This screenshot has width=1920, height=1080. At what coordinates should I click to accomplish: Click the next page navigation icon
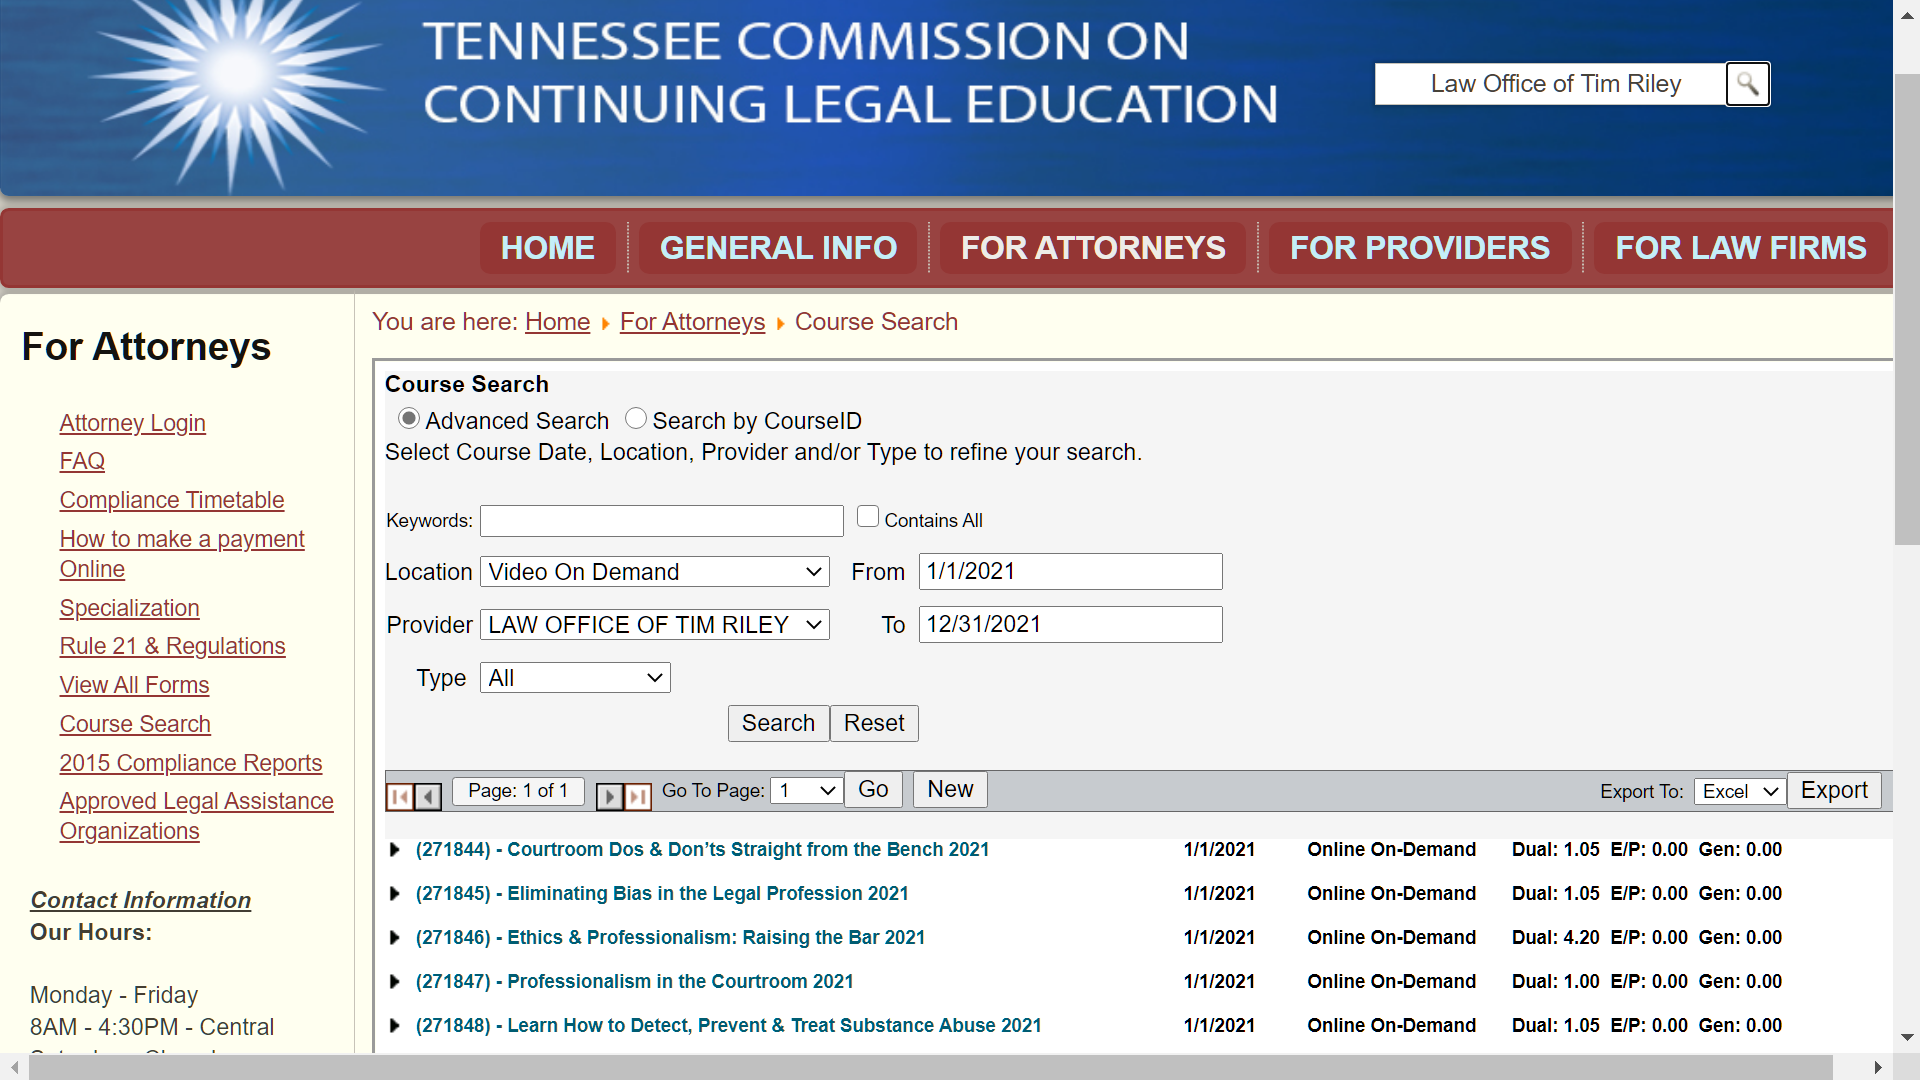tap(608, 791)
